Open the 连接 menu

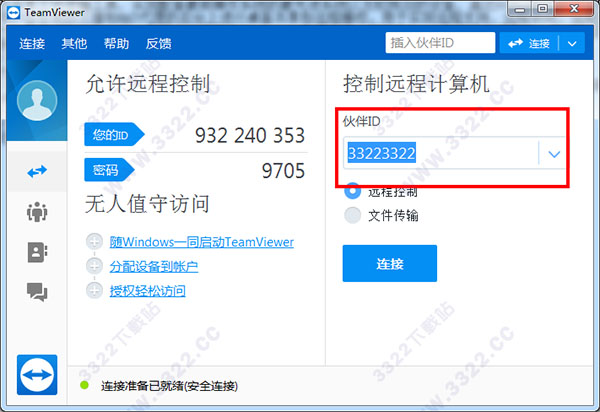pyautogui.click(x=32, y=44)
